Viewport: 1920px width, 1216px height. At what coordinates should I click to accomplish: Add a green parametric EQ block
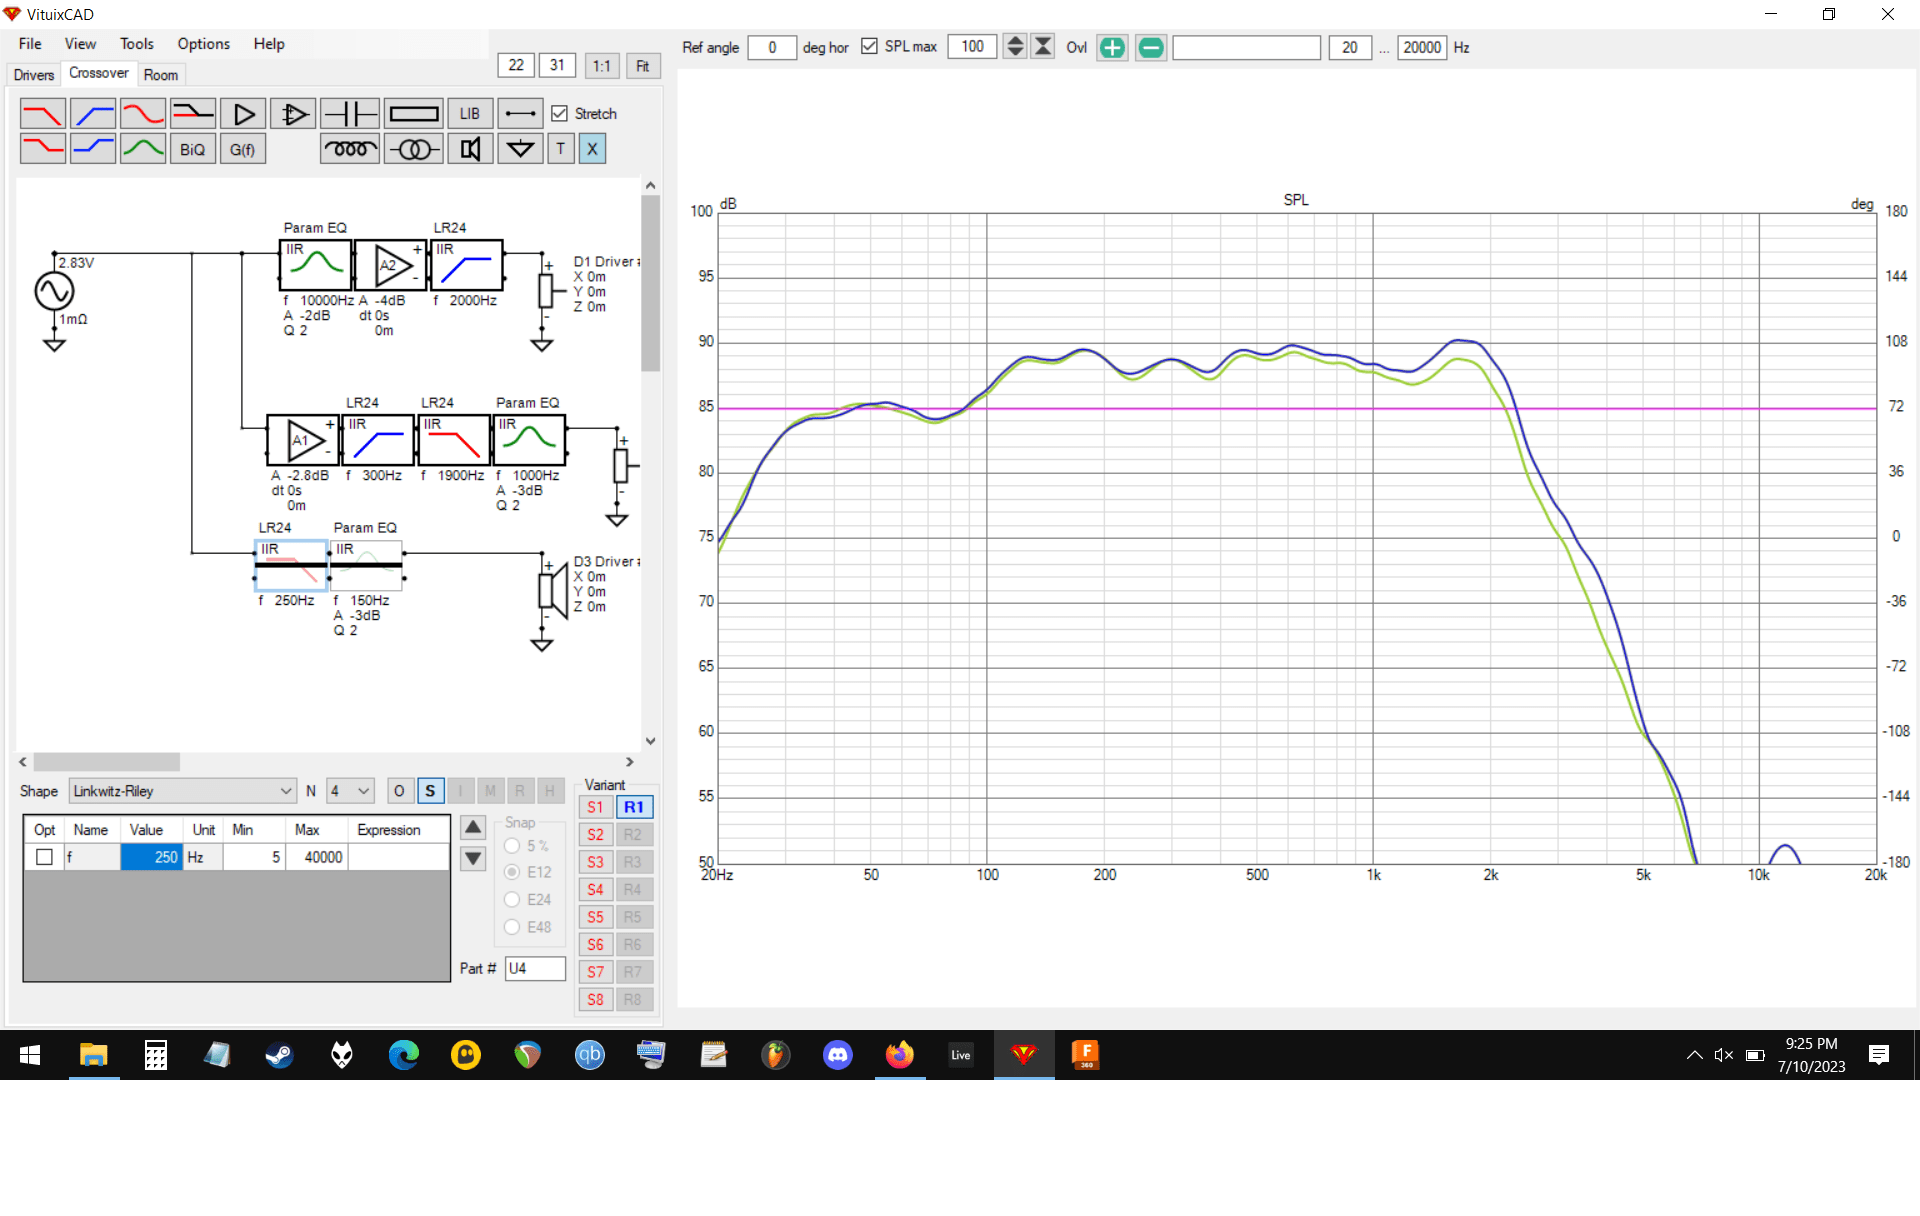pyautogui.click(x=143, y=149)
